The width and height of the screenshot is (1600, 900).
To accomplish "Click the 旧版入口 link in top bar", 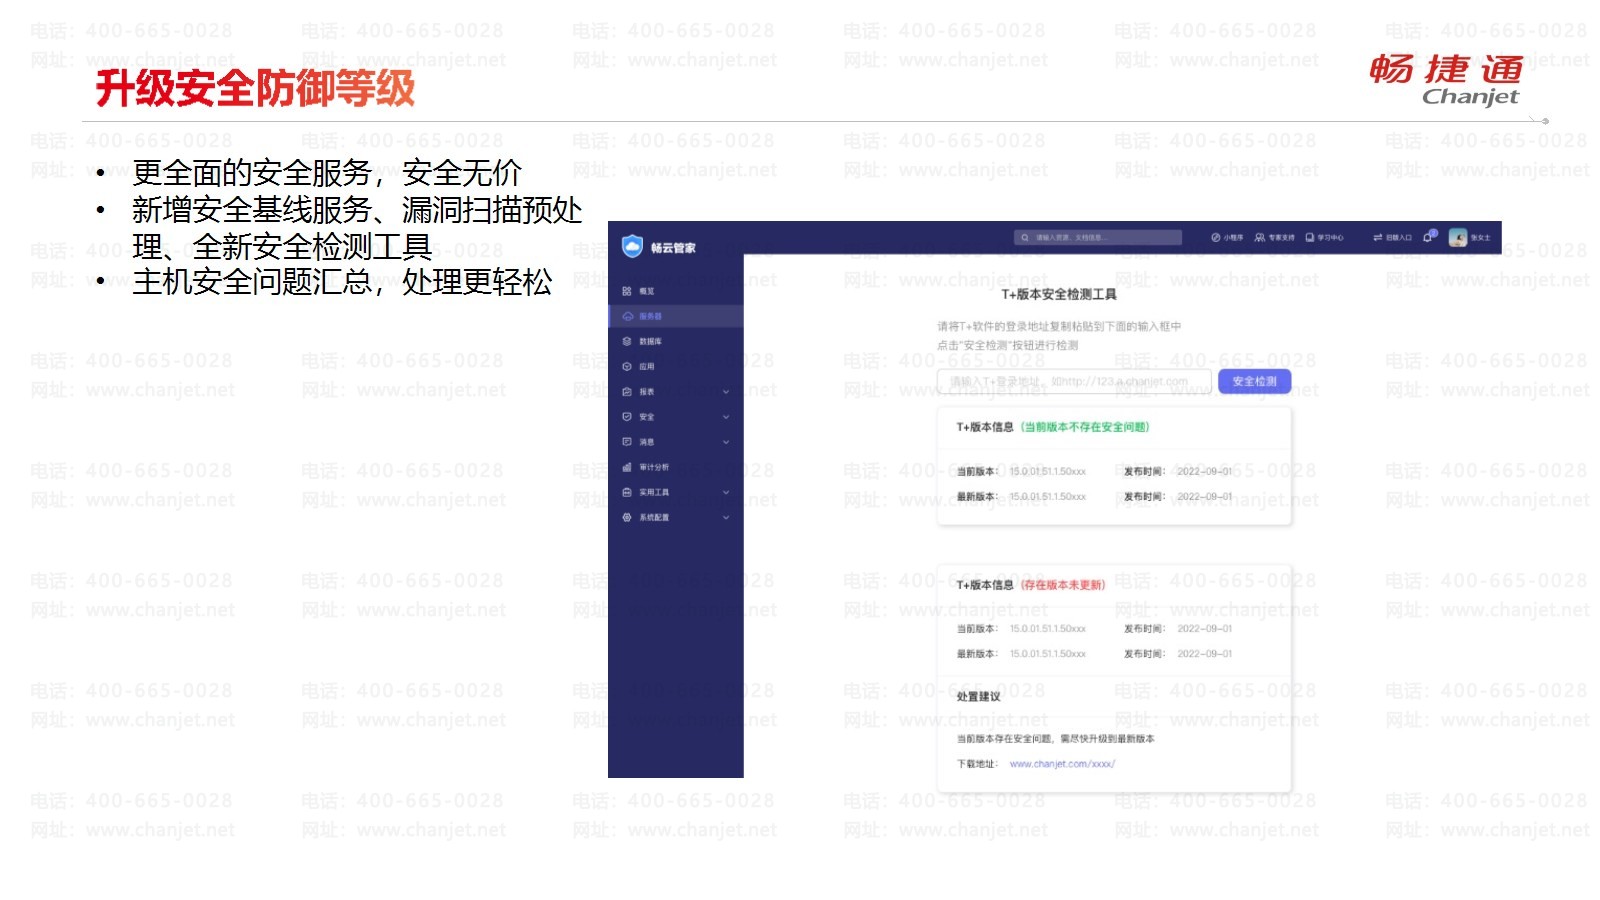I will tap(1398, 238).
